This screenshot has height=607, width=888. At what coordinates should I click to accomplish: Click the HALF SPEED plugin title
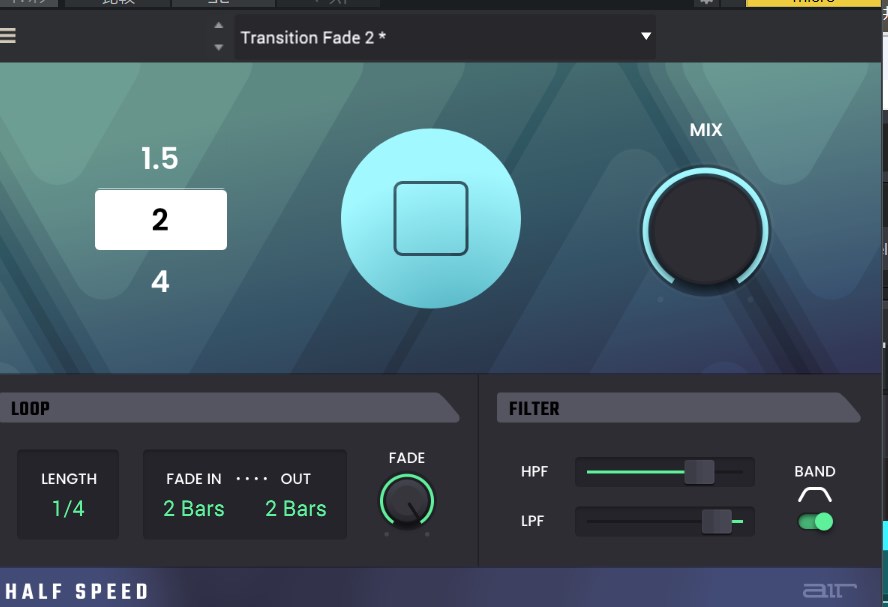(x=77, y=591)
